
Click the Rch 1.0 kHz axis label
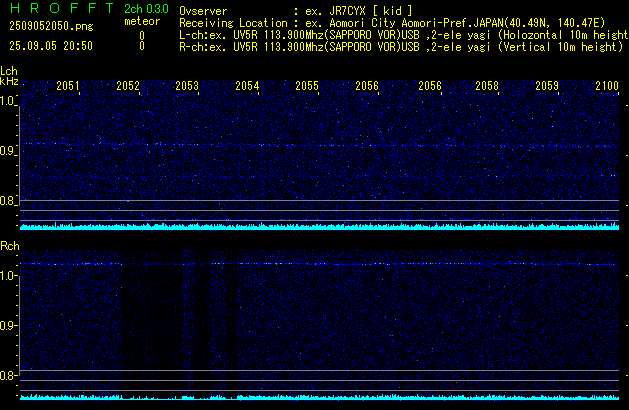(7, 276)
